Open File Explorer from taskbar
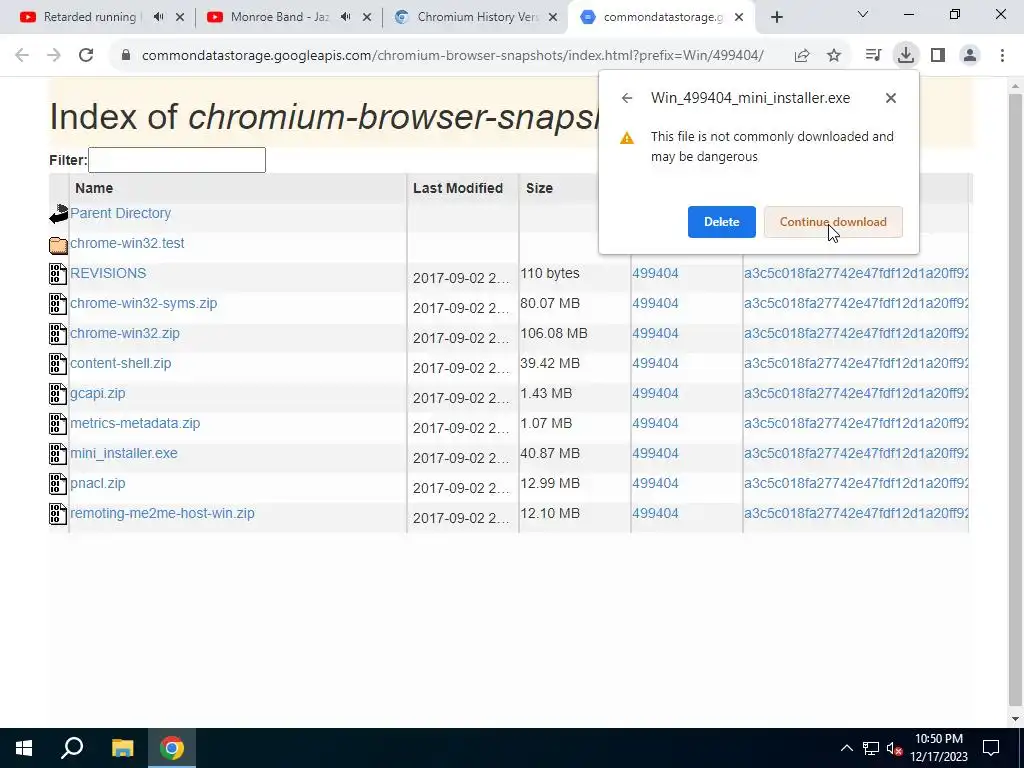Screen dimensions: 1024x768 122,748
